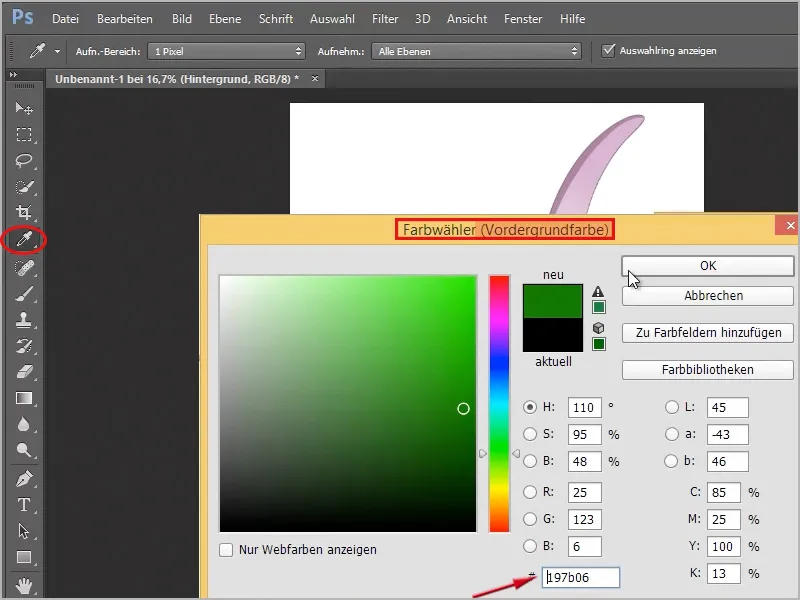Select the H hue radio button
Image resolution: width=800 pixels, height=600 pixels.
(530, 407)
